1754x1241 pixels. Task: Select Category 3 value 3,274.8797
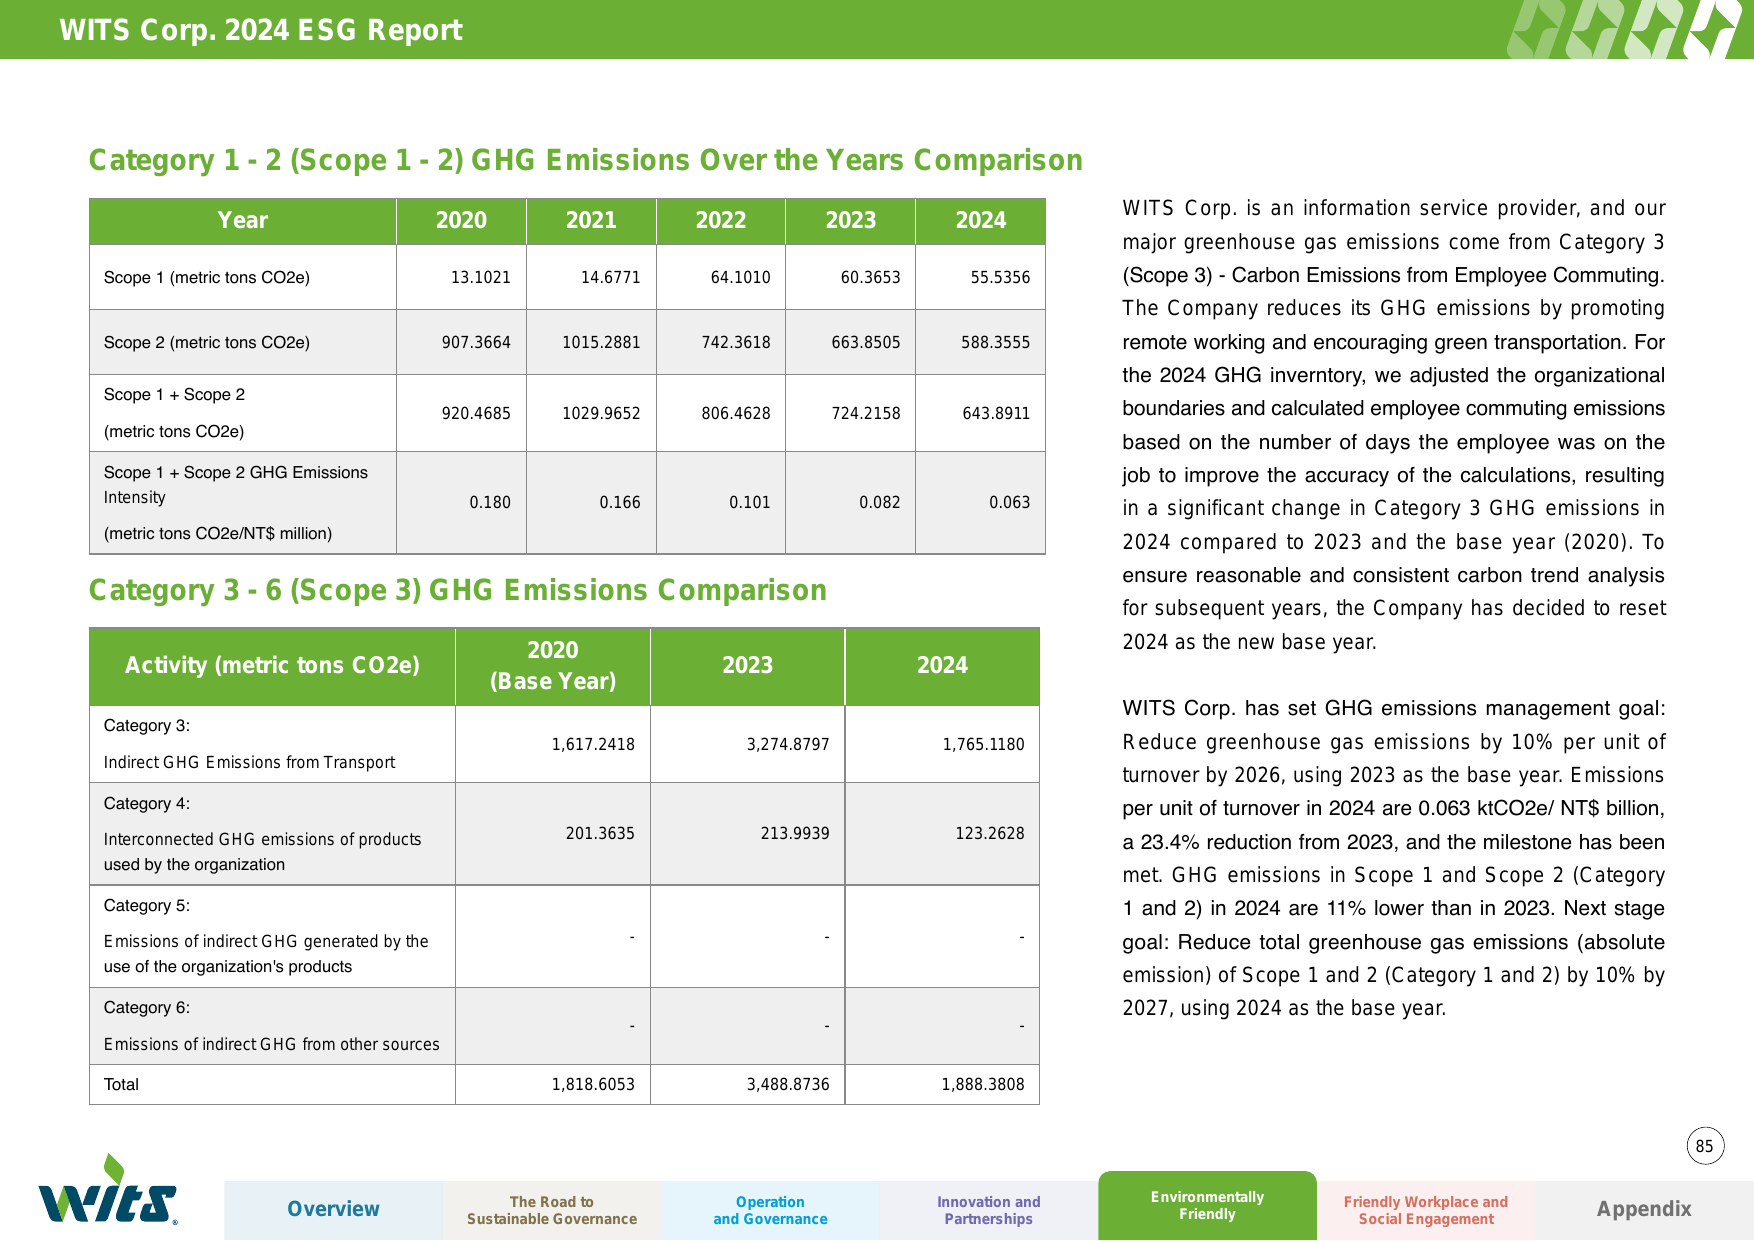788,744
